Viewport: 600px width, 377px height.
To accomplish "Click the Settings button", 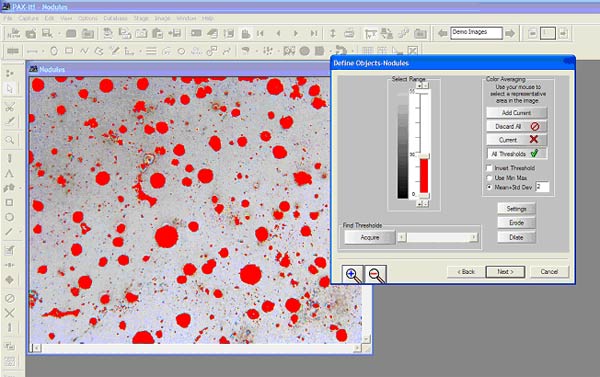I will [517, 209].
